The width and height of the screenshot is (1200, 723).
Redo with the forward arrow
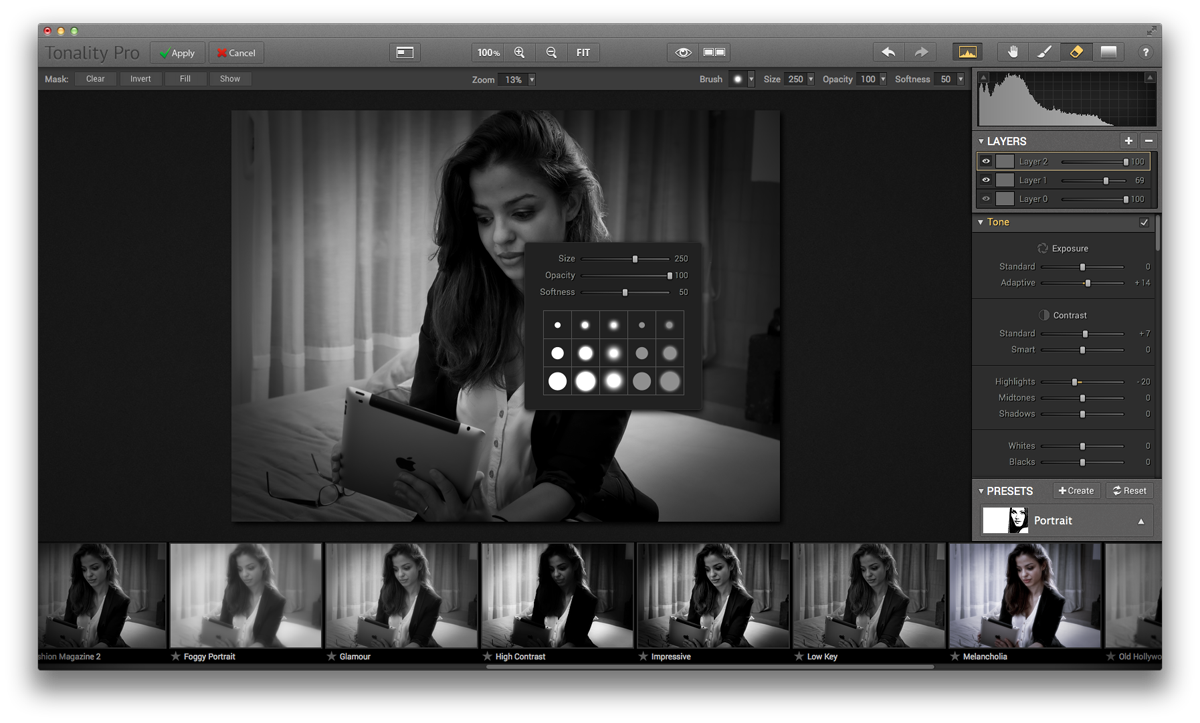pos(921,52)
